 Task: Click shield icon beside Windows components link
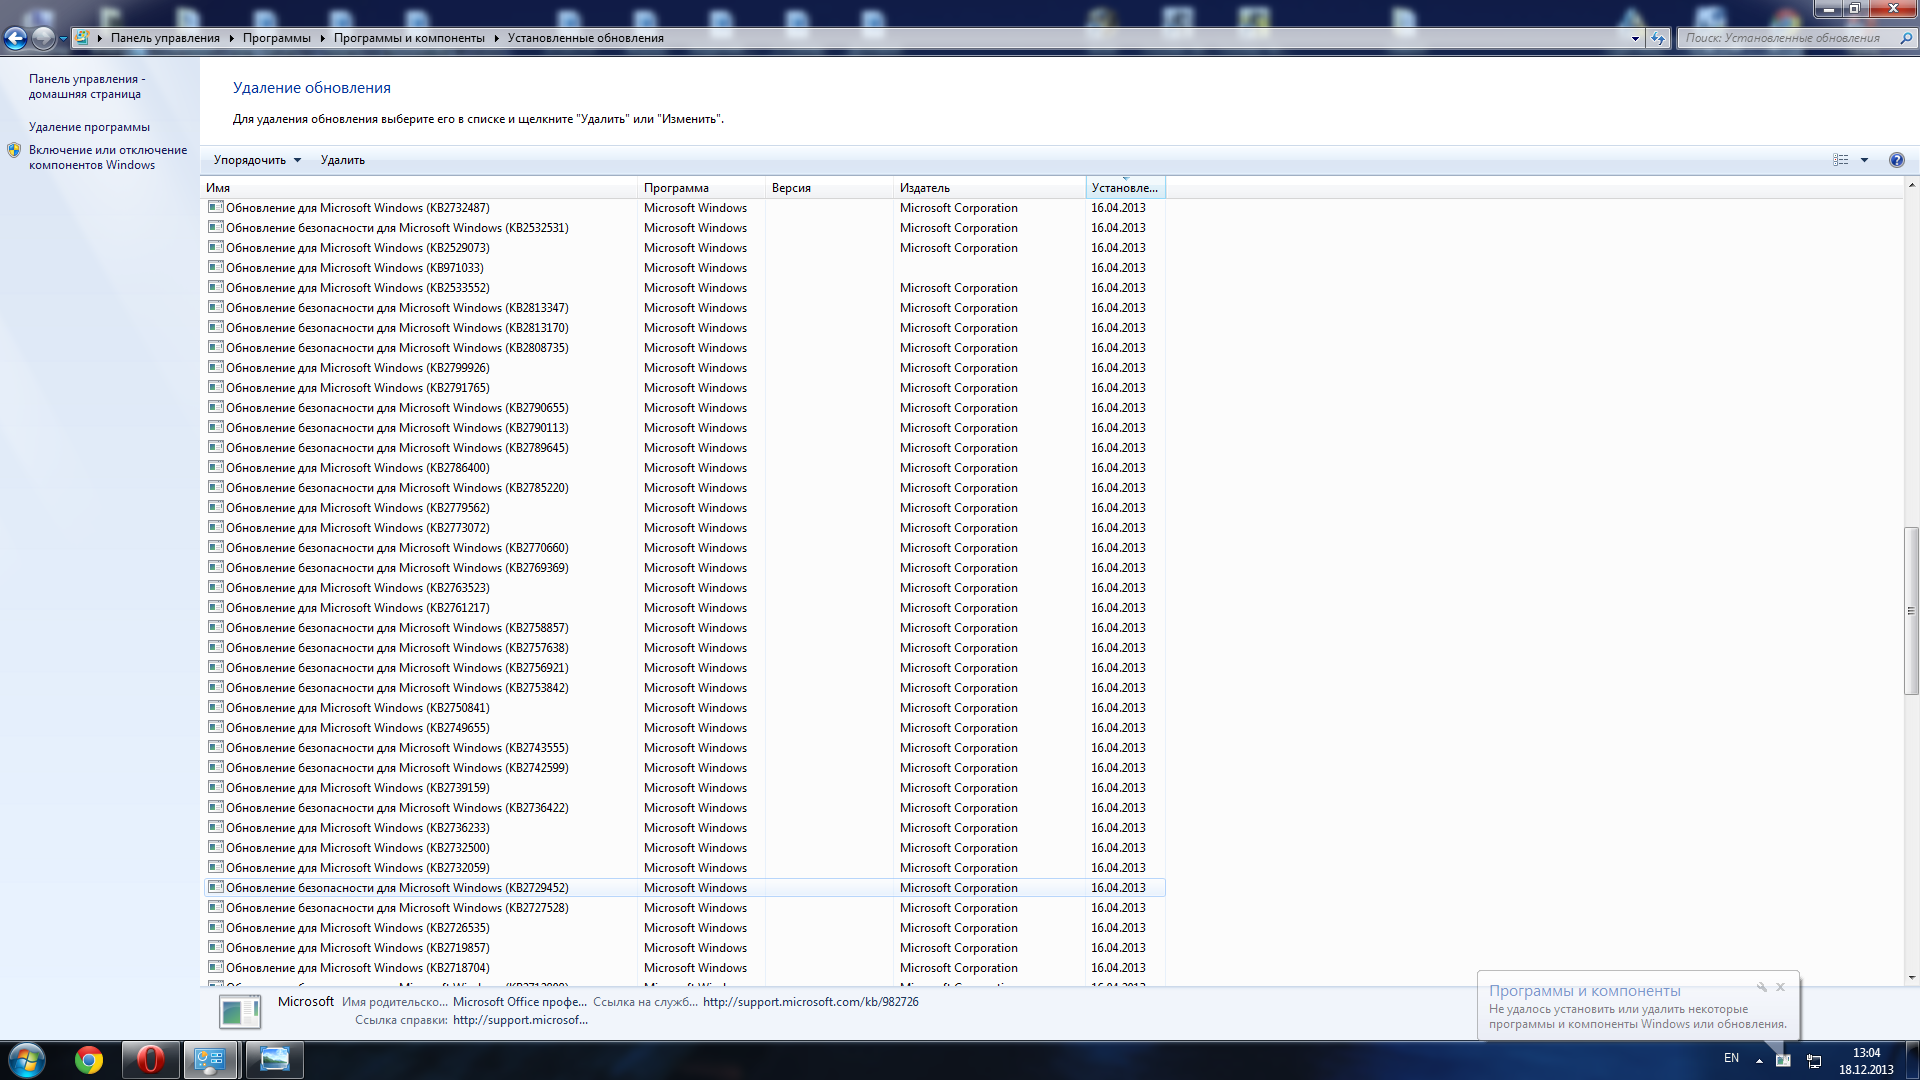coord(14,150)
